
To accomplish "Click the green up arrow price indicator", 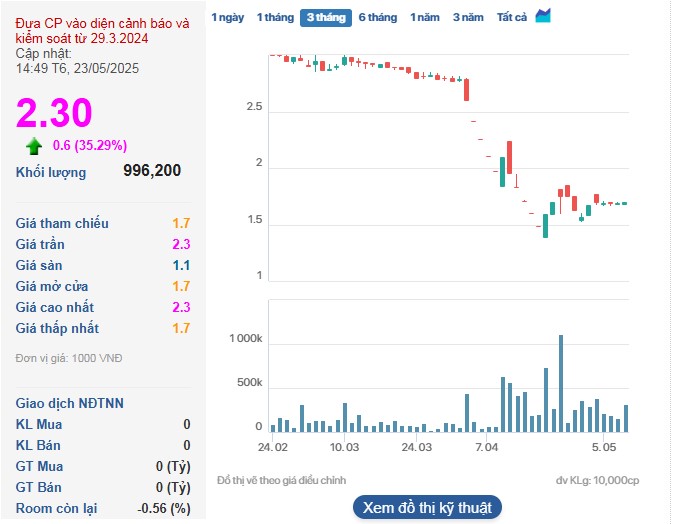I will 35,146.
